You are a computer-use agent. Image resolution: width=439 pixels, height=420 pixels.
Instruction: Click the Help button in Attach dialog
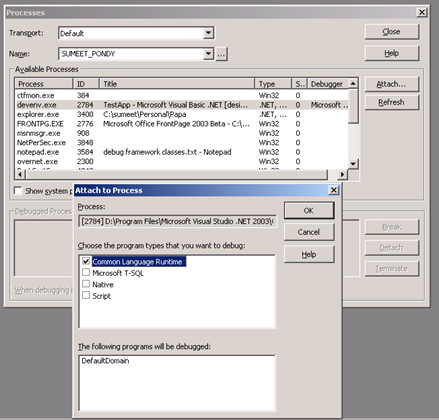pyautogui.click(x=309, y=255)
